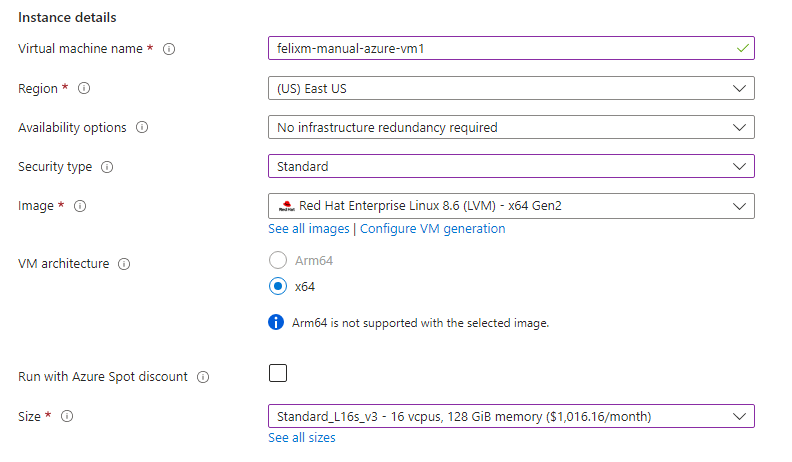Open Image dropdown with Red Hat Enterprise Linux

(x=511, y=206)
